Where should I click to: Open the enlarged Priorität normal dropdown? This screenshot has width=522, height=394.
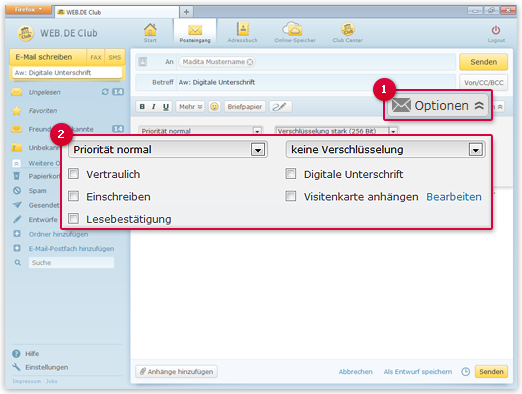(167, 149)
